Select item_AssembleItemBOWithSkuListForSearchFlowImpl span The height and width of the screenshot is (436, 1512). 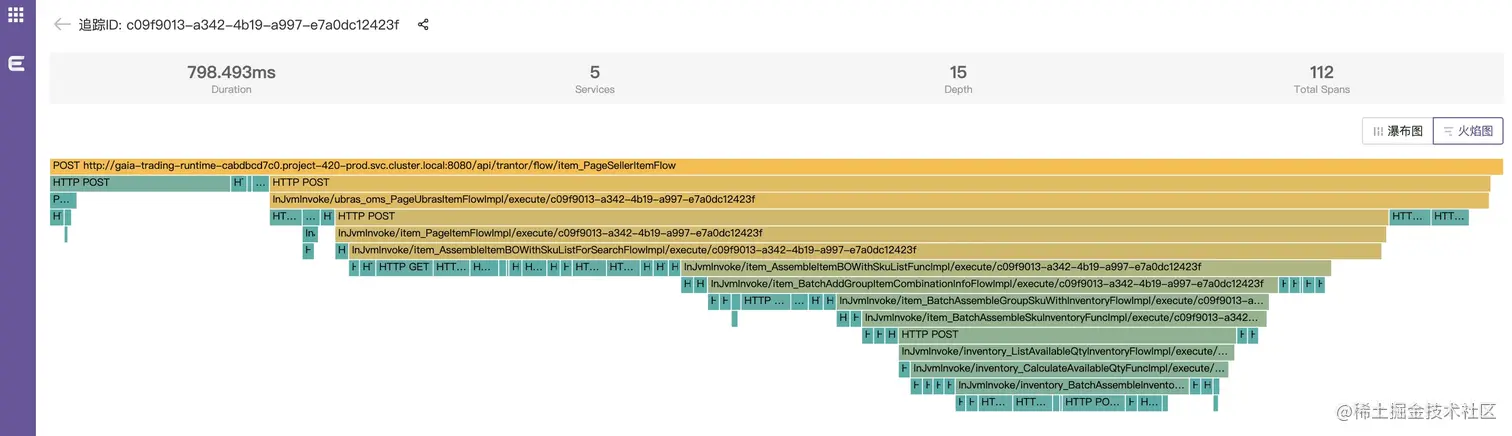pos(864,250)
